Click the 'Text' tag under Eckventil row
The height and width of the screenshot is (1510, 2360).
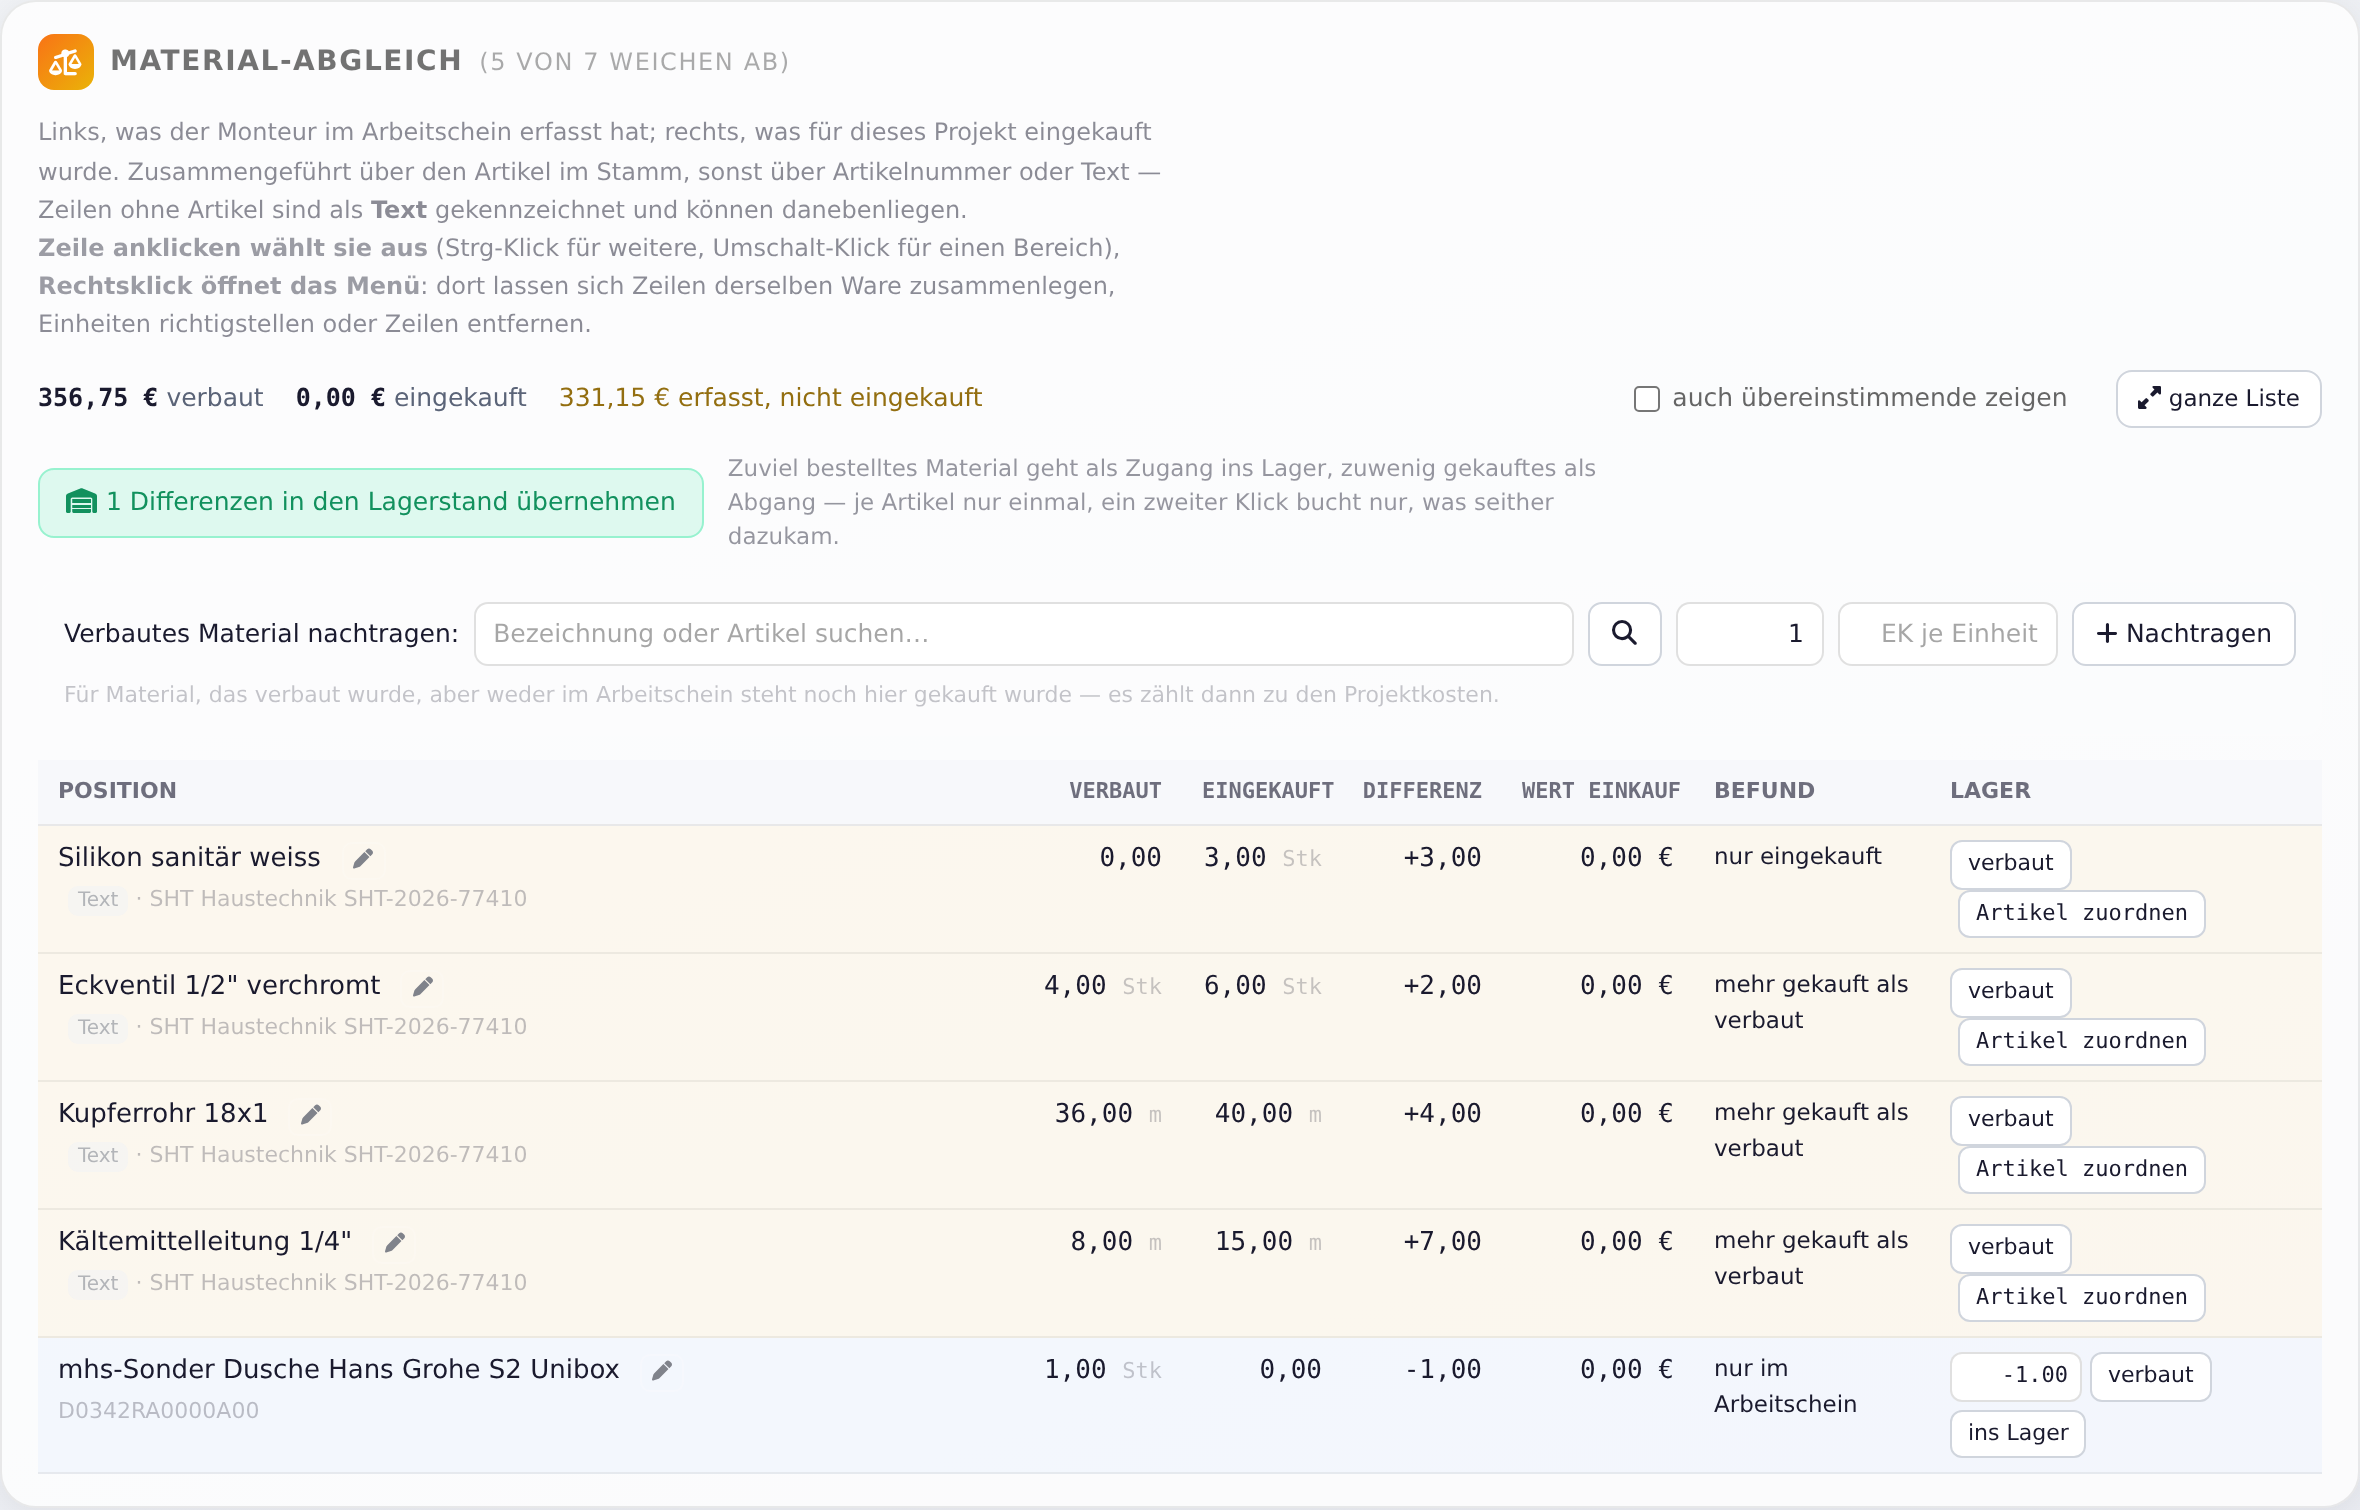coord(98,1027)
